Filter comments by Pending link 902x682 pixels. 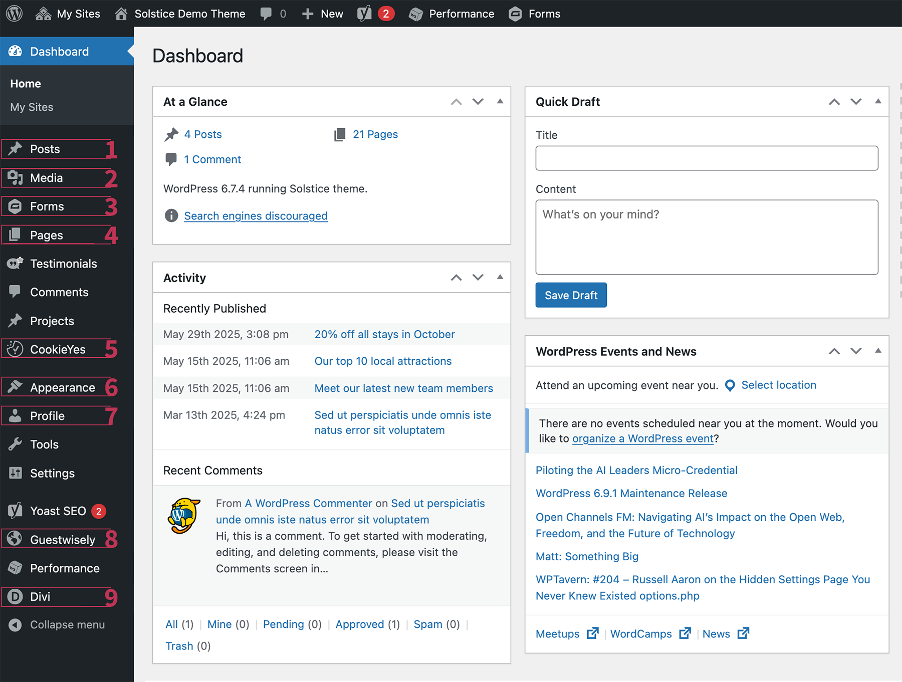coord(283,624)
